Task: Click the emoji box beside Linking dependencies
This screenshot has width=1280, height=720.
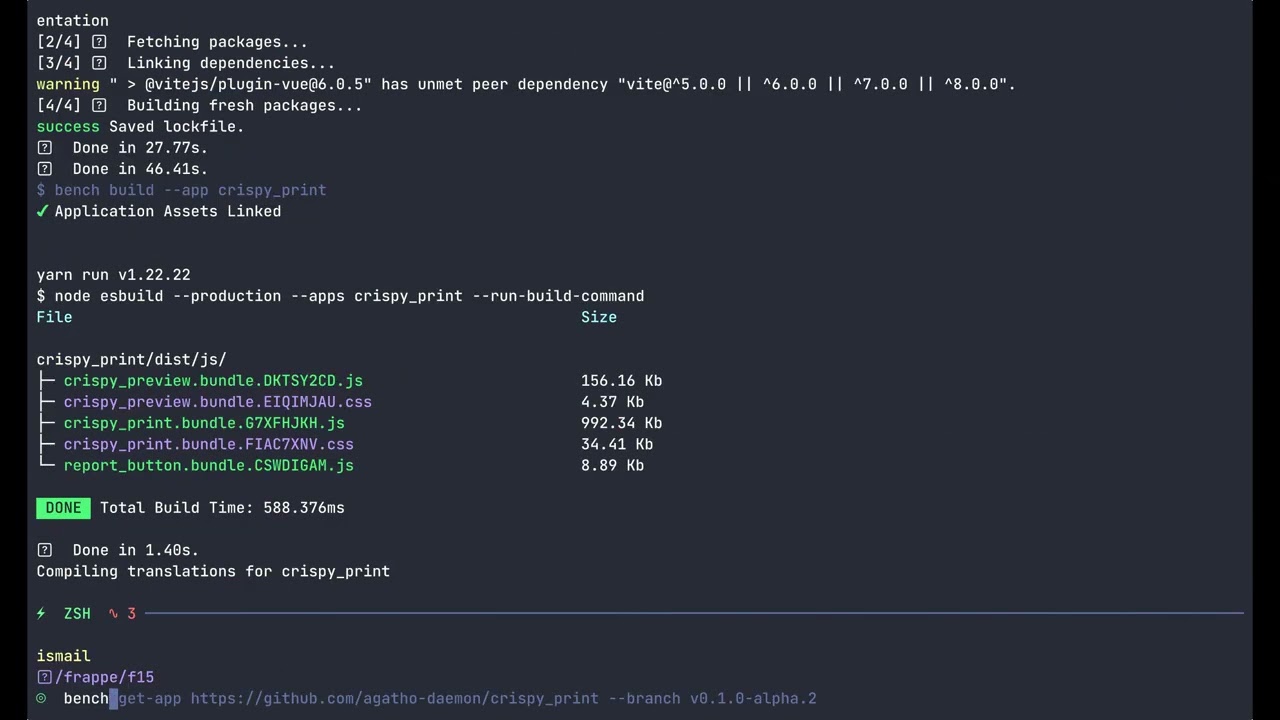Action: [x=99, y=63]
